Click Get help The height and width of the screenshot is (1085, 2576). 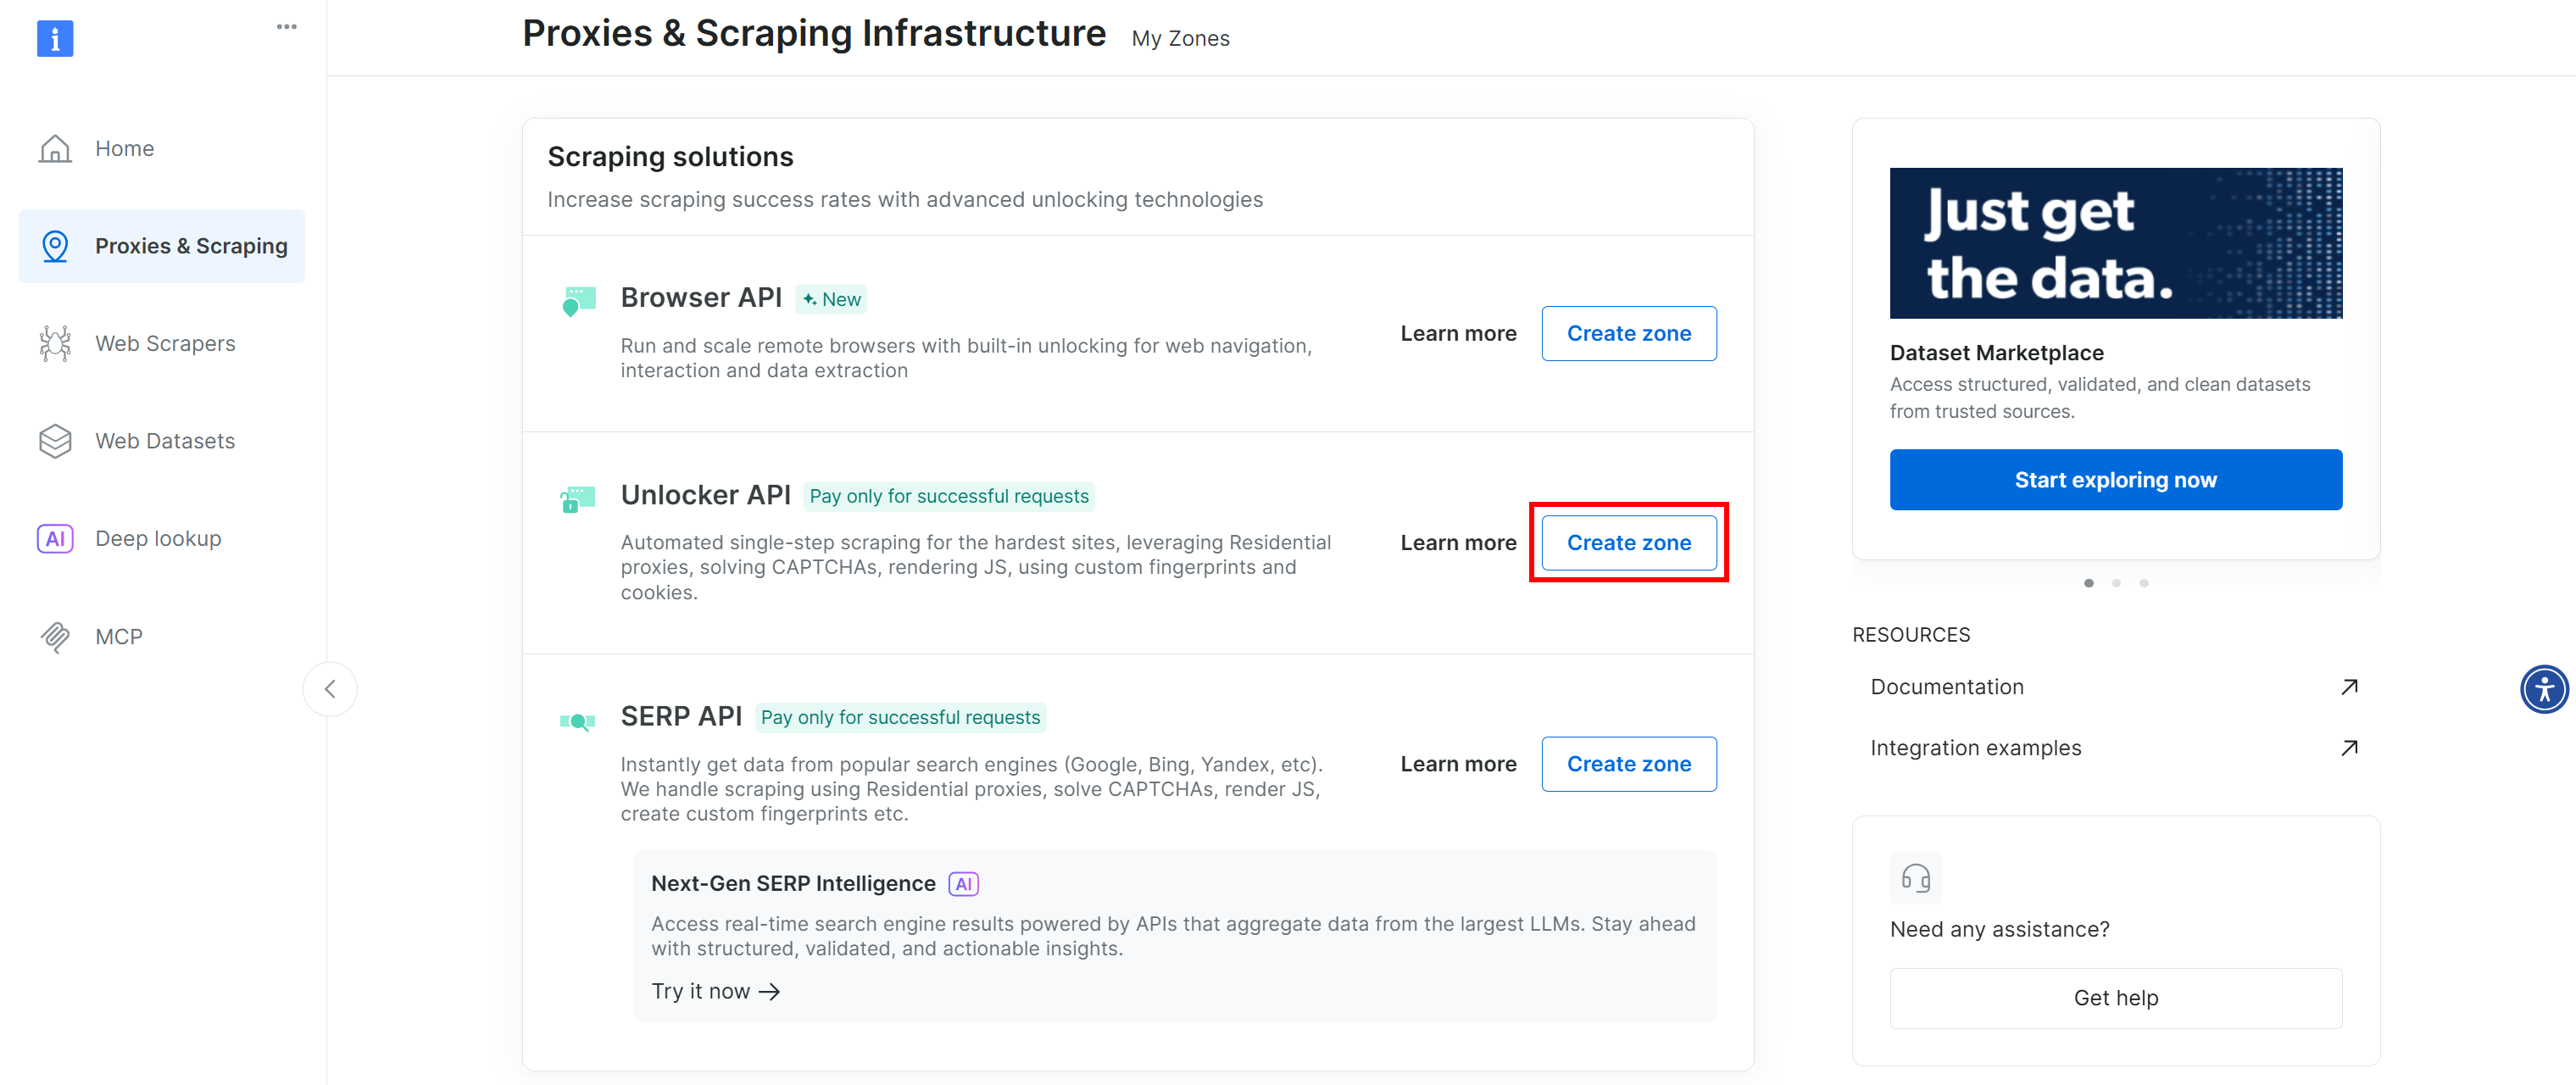click(2115, 997)
